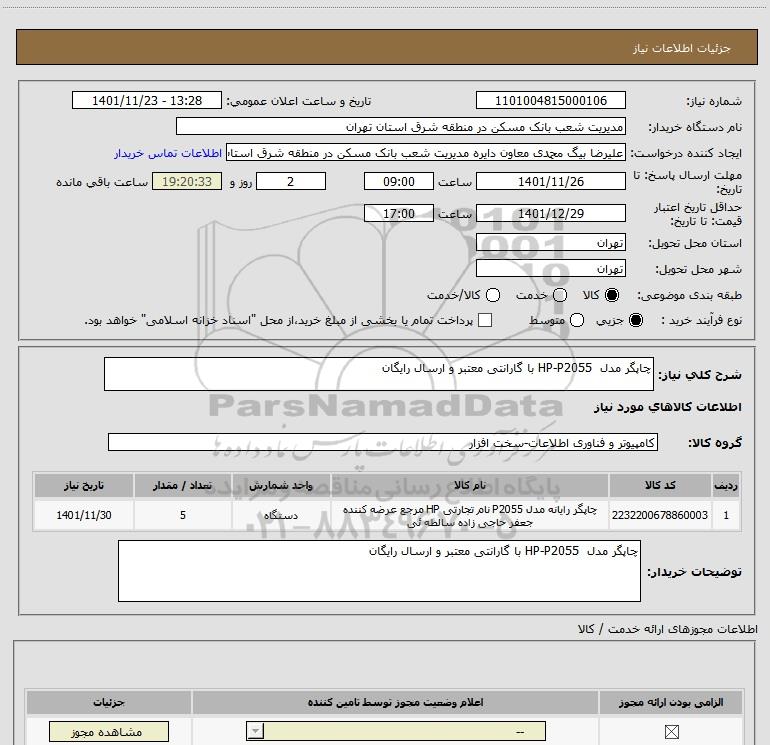Screen dimensions: 770x745
Task: Click the مشاهده مجوز button
Action: tap(109, 732)
